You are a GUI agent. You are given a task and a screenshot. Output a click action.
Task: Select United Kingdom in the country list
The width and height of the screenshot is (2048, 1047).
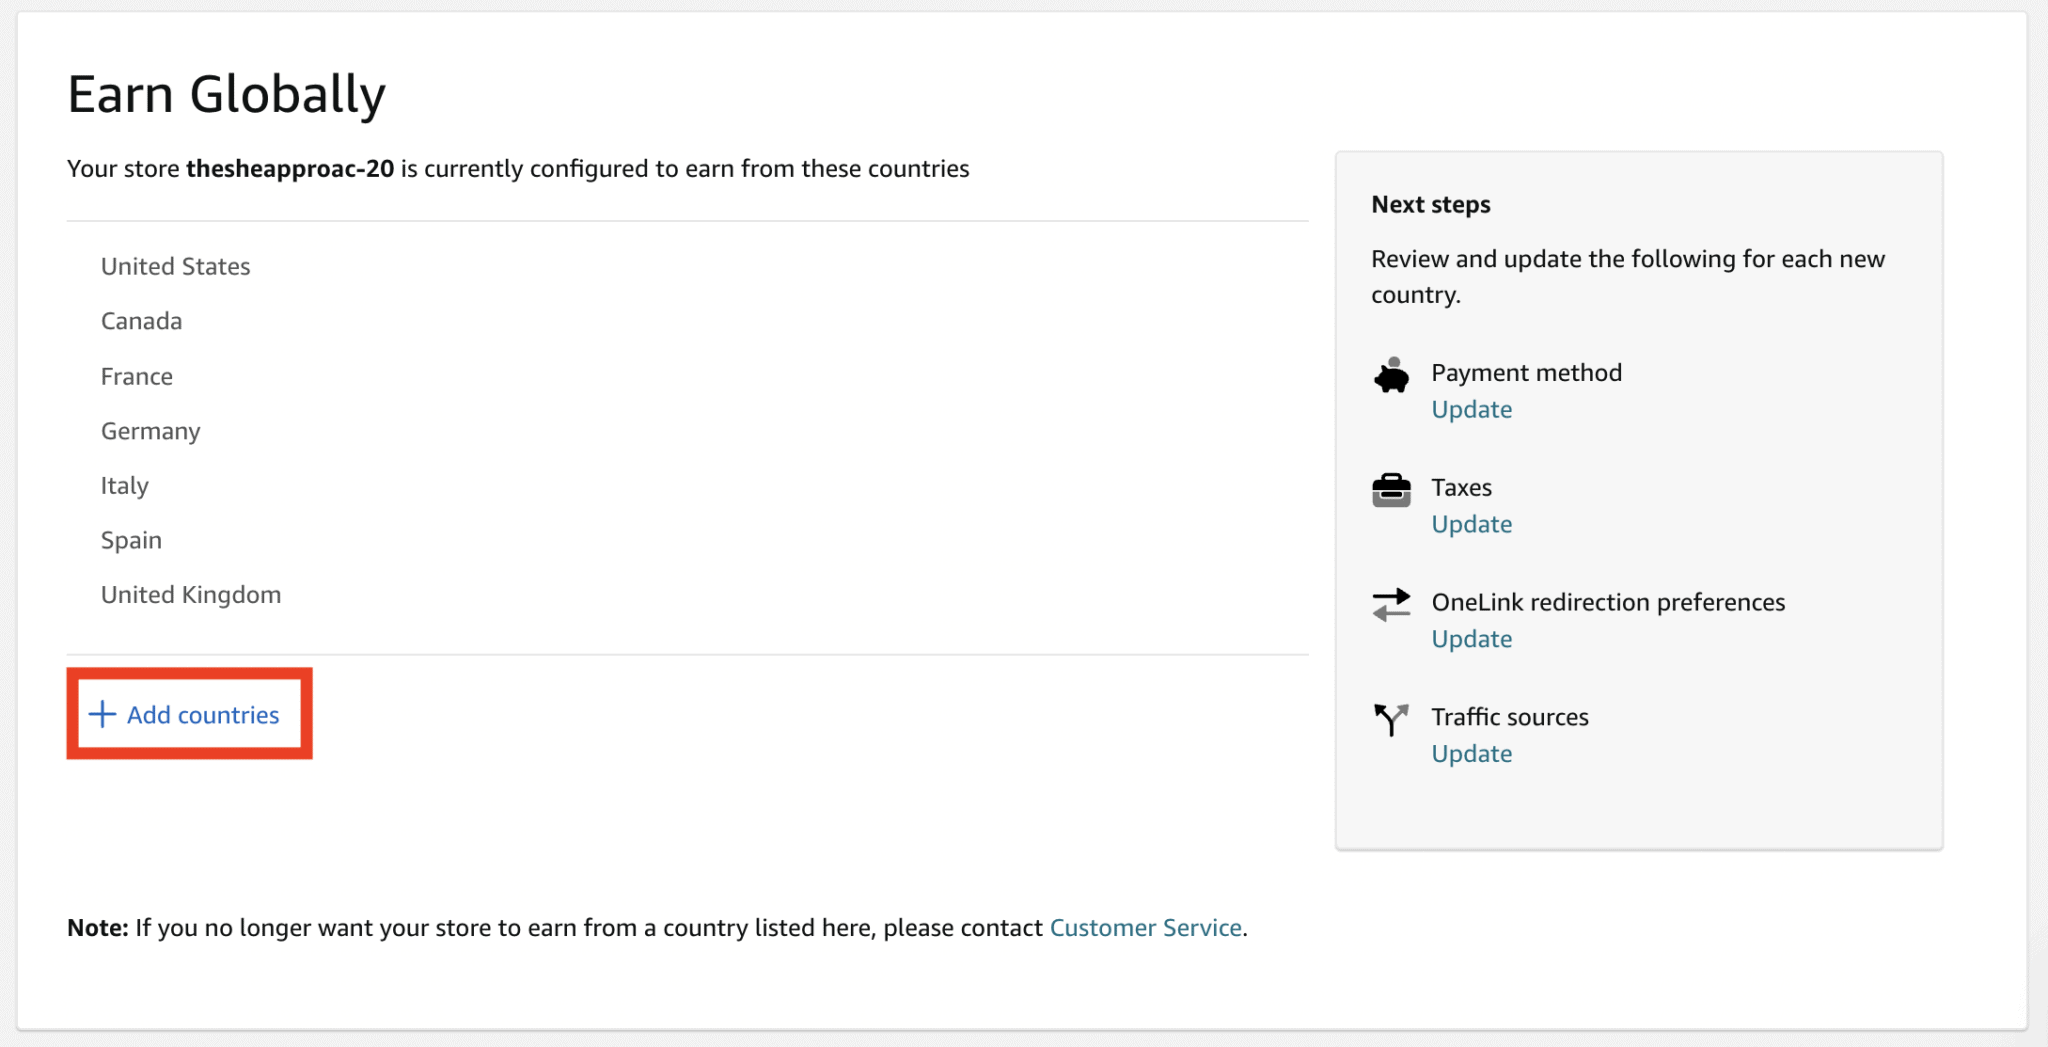[x=190, y=593]
